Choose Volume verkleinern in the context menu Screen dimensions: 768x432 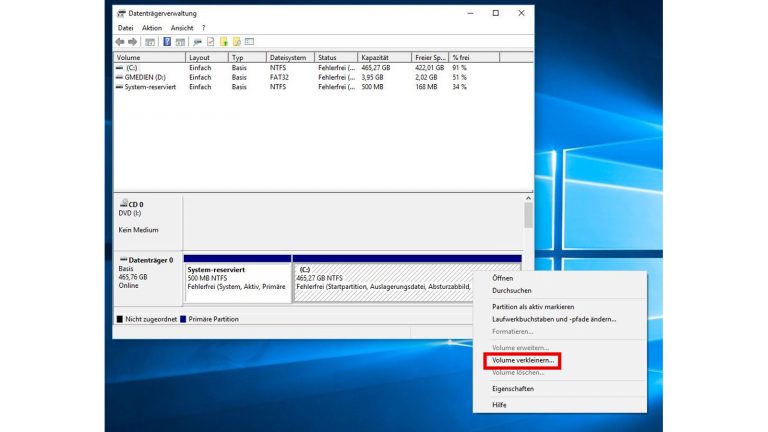[522, 360]
